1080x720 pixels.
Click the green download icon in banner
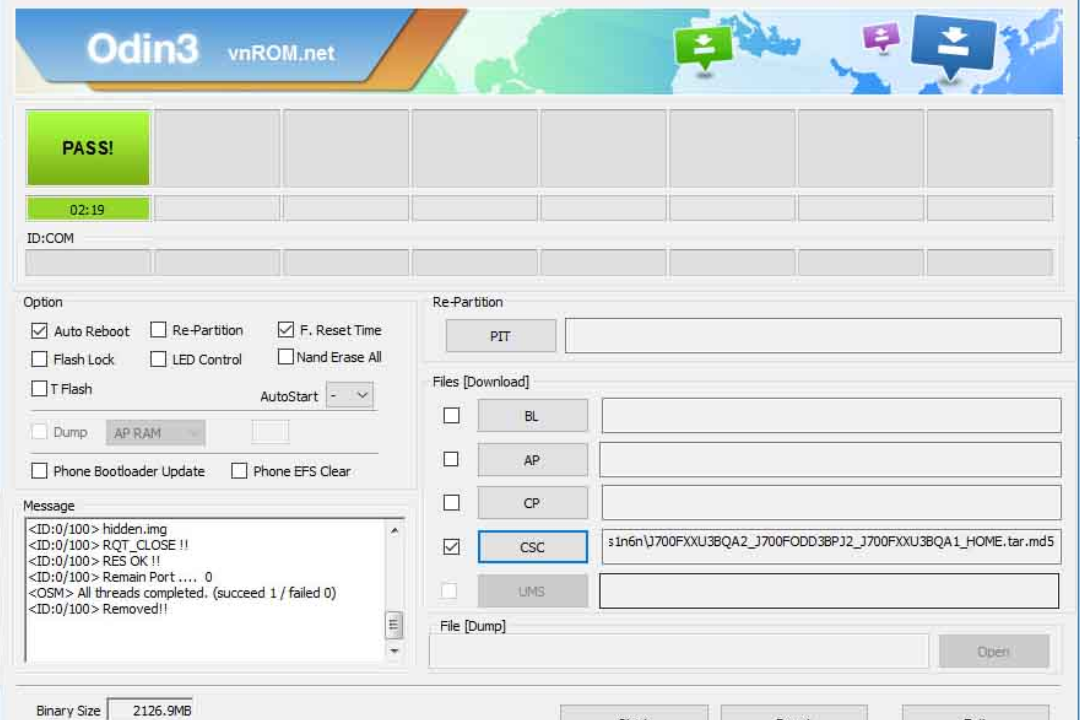click(x=703, y=48)
